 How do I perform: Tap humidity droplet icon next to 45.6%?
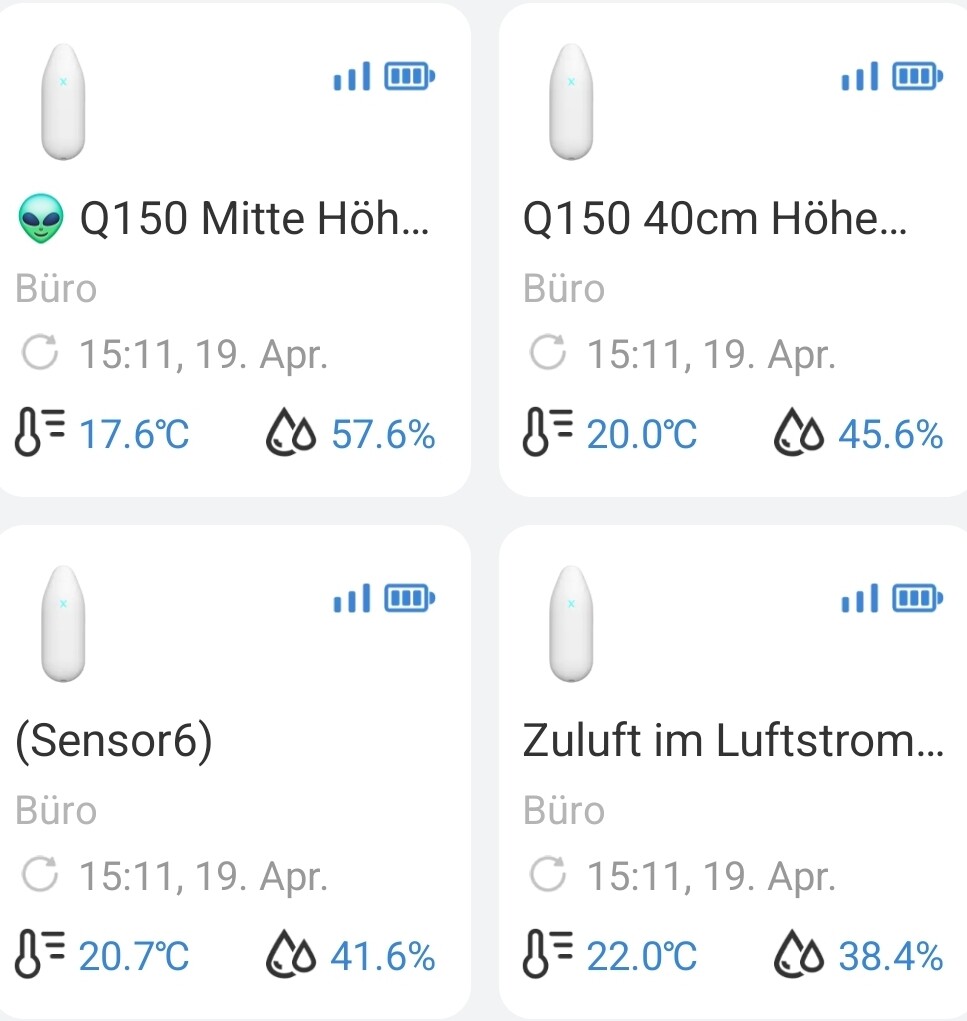(796, 435)
